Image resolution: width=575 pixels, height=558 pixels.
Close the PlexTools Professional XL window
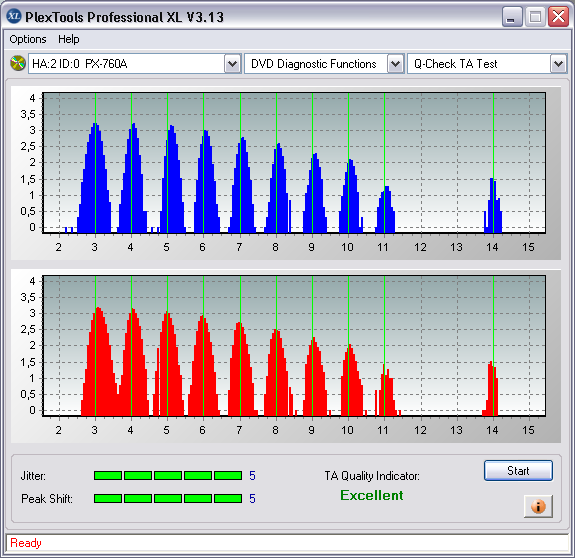558,17
